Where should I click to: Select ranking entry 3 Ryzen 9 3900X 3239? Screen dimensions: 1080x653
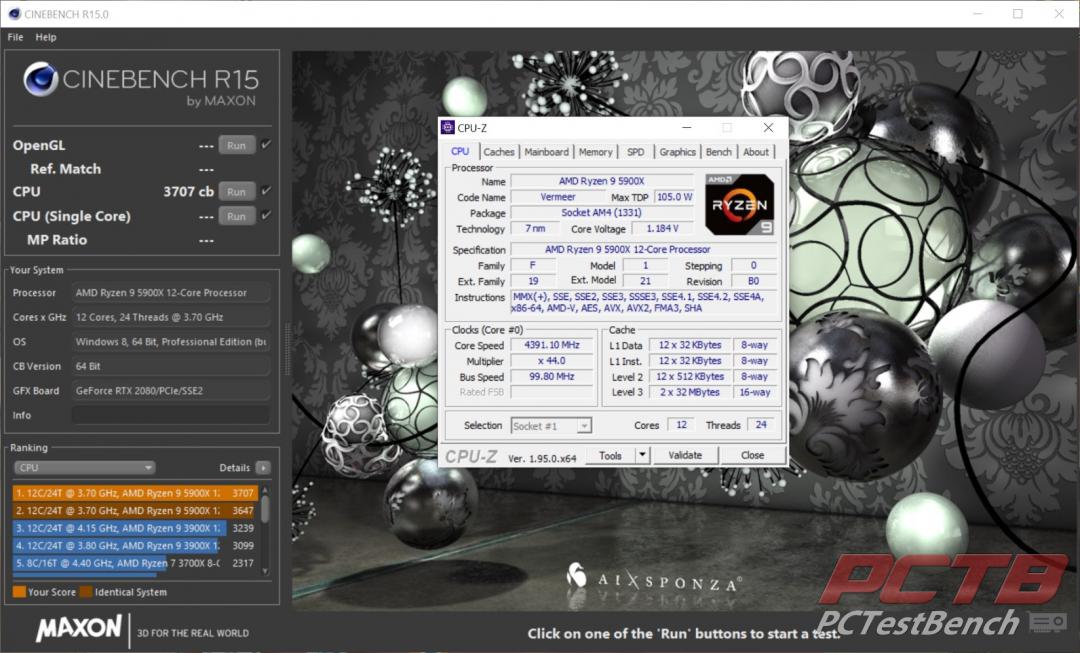pos(135,528)
